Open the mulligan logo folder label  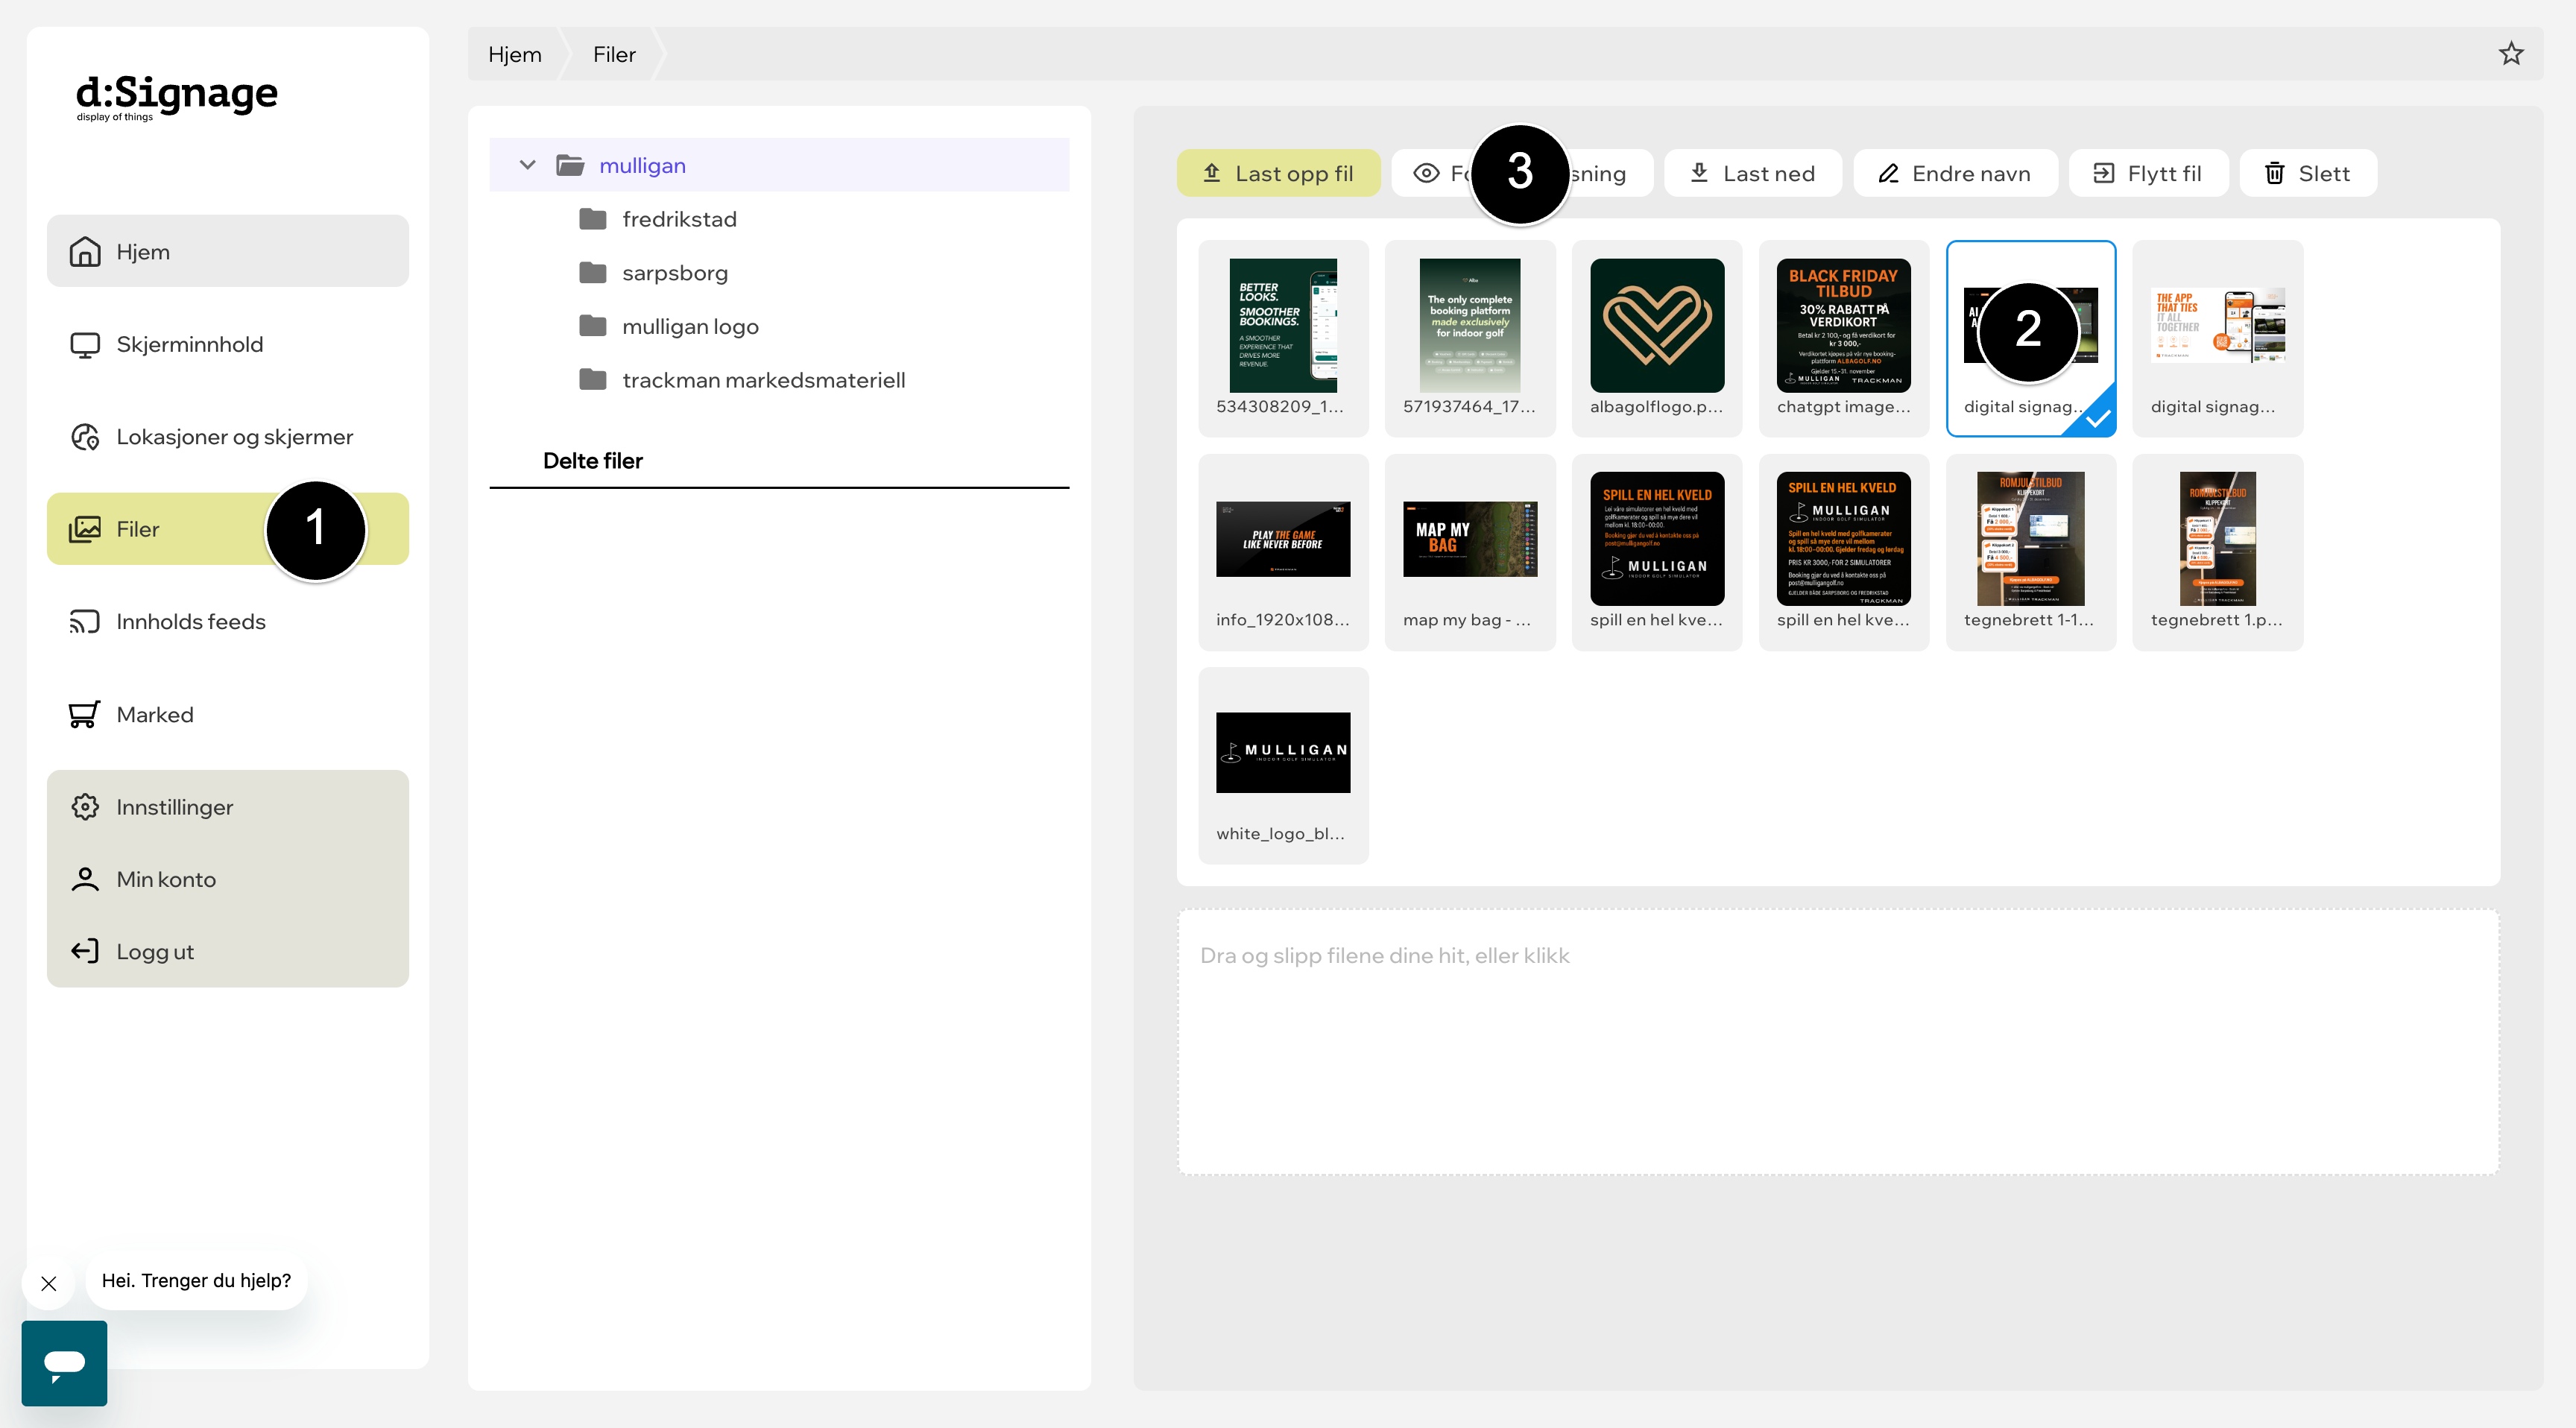[x=690, y=326]
